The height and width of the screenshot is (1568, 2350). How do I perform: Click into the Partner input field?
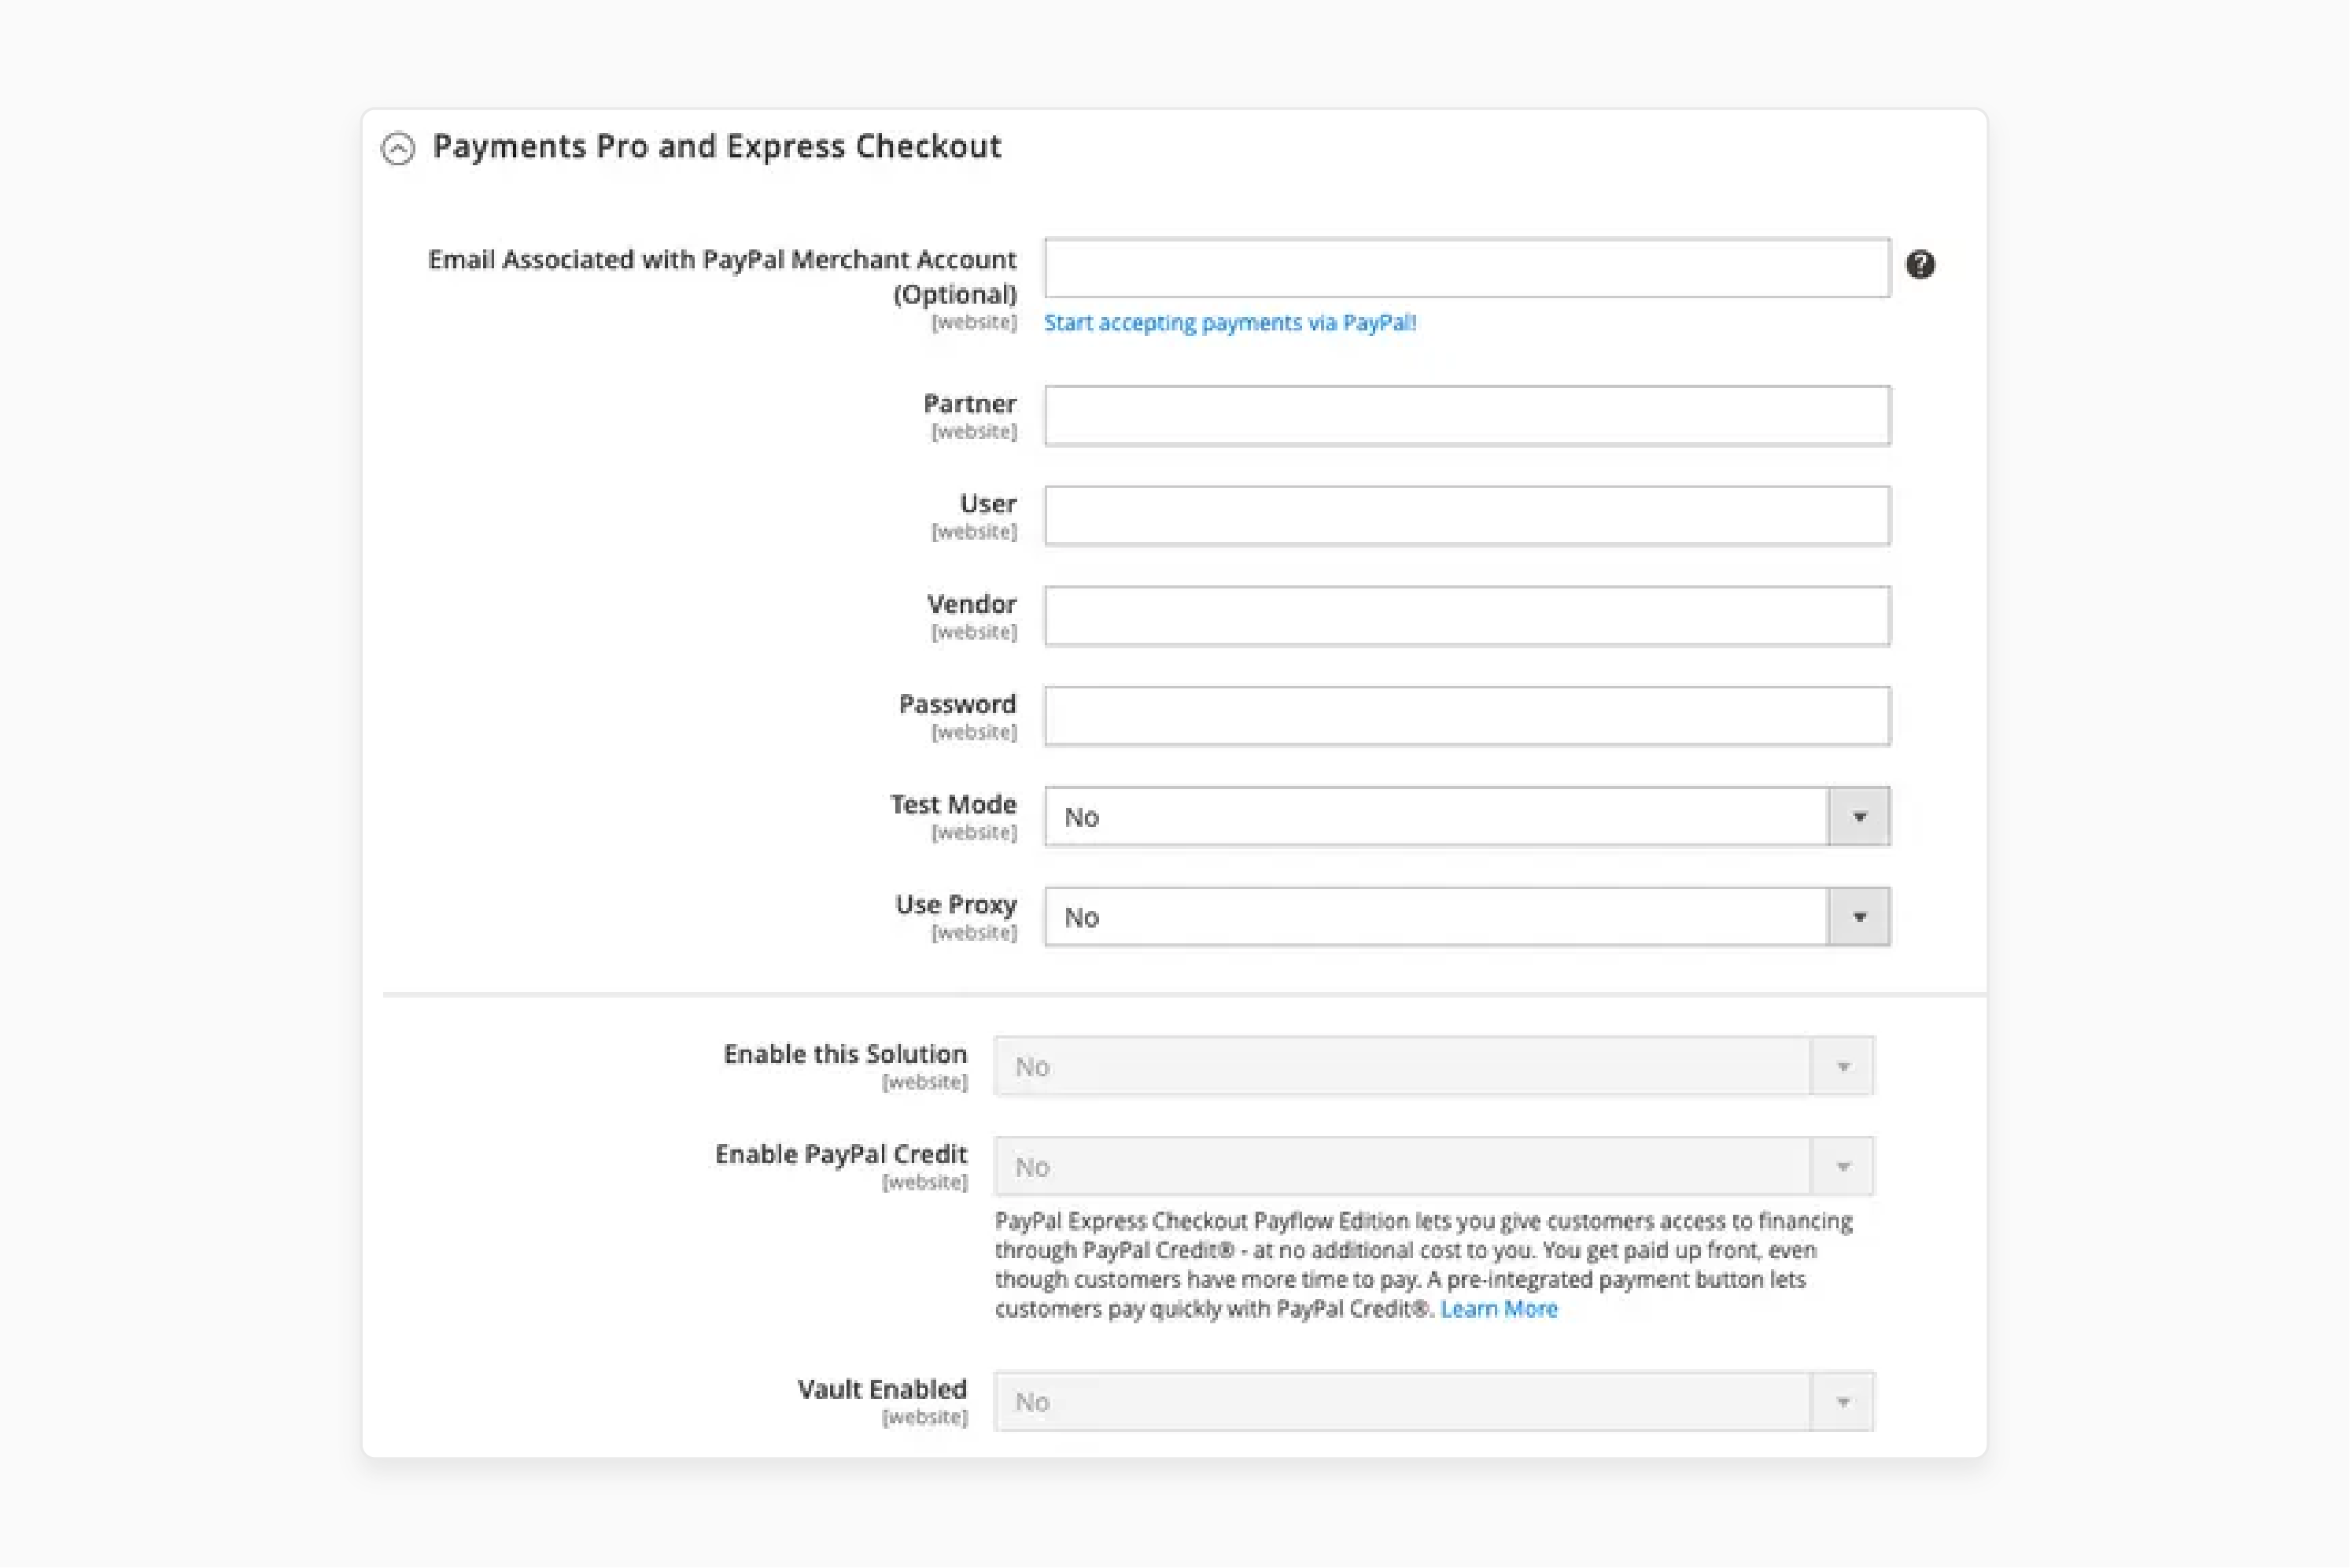tap(1467, 416)
